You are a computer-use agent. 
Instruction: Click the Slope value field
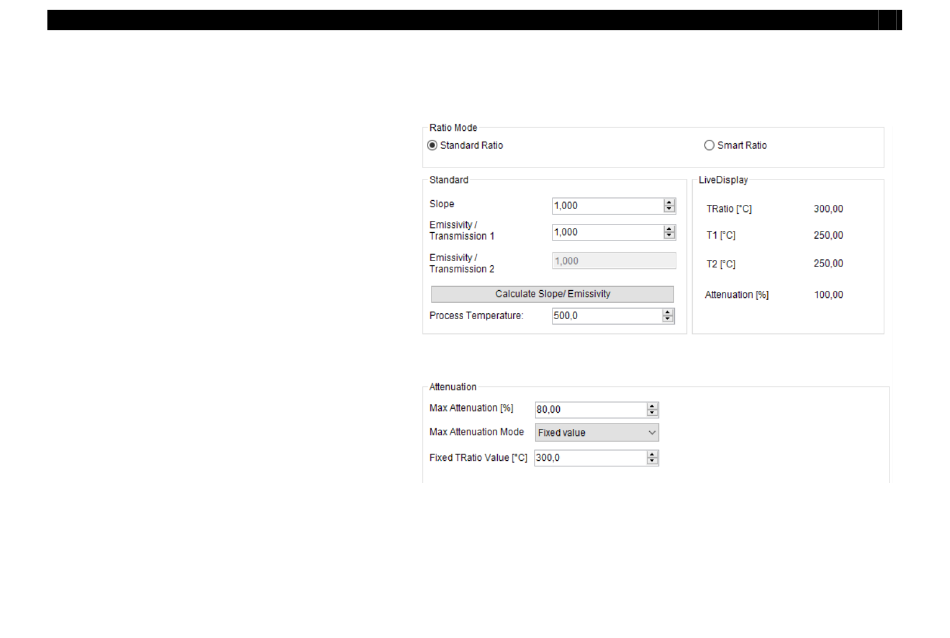pyautogui.click(x=608, y=206)
